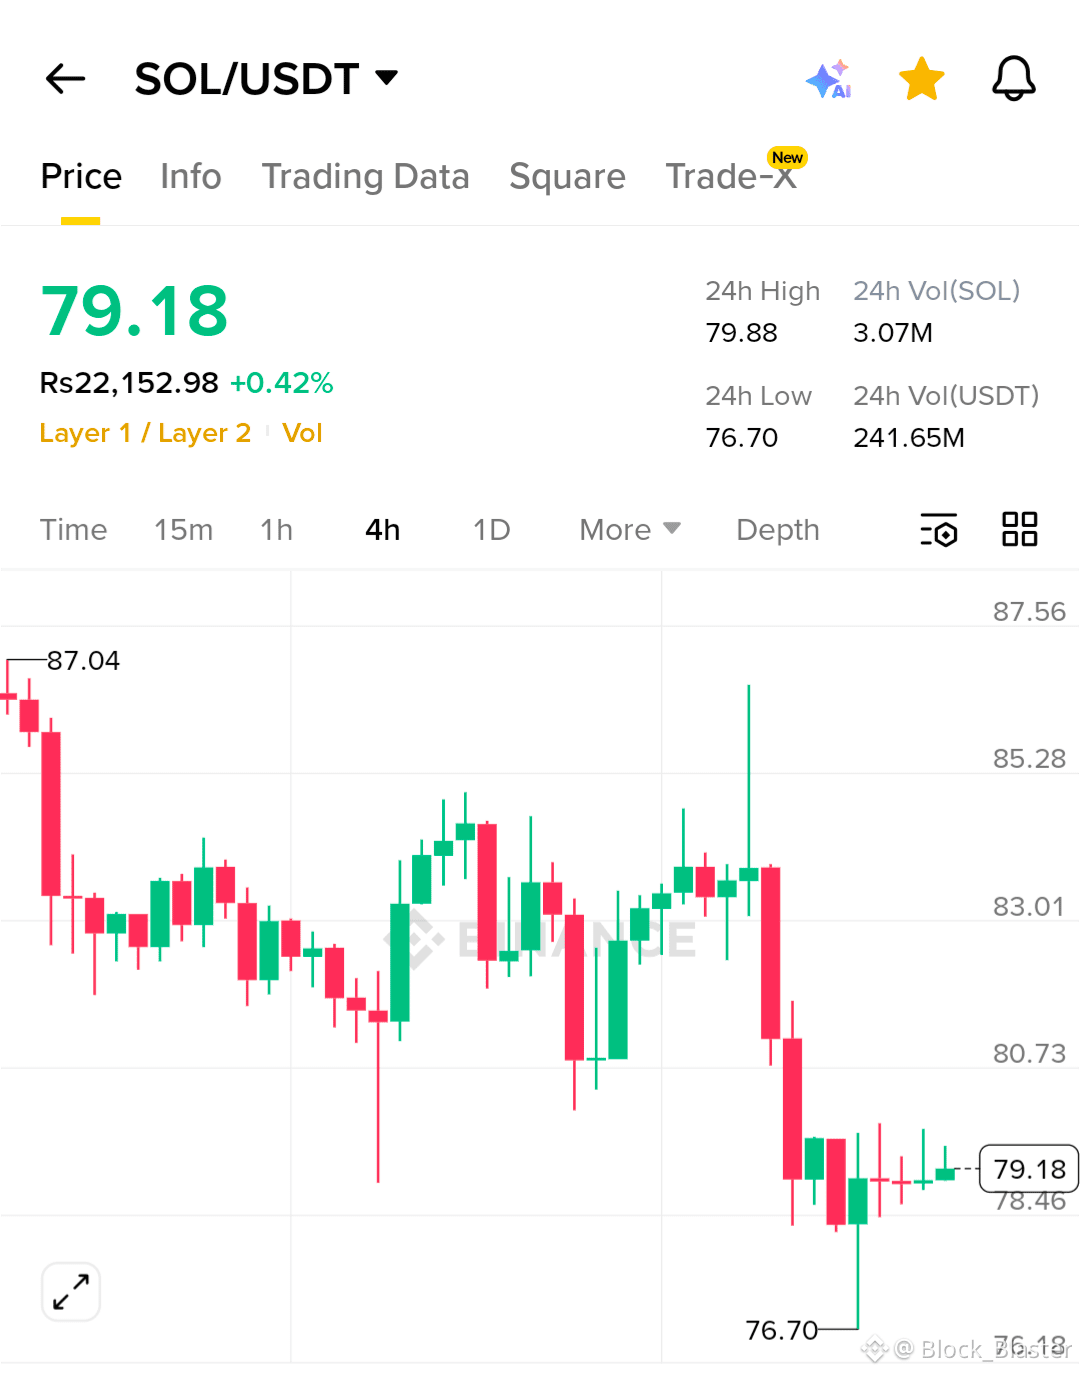Open chart indicator settings icon
Image resolution: width=1080 pixels, height=1374 pixels.
[x=939, y=530]
